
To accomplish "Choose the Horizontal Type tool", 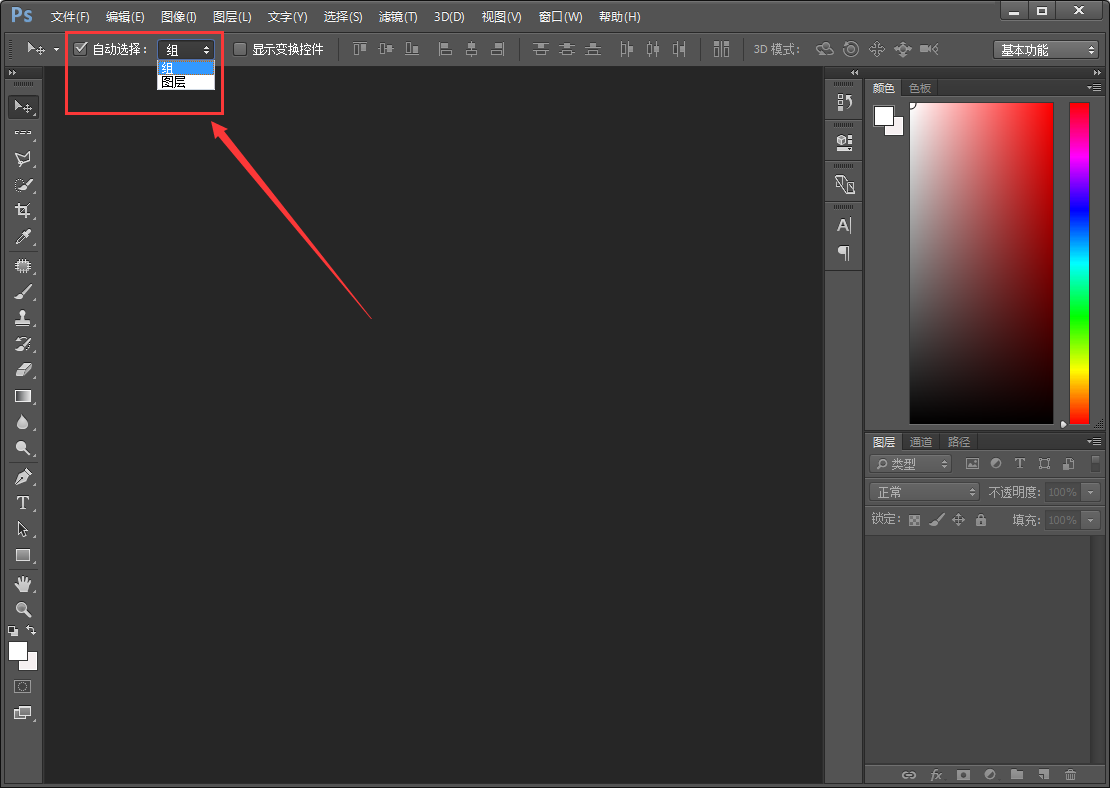I will [x=23, y=502].
